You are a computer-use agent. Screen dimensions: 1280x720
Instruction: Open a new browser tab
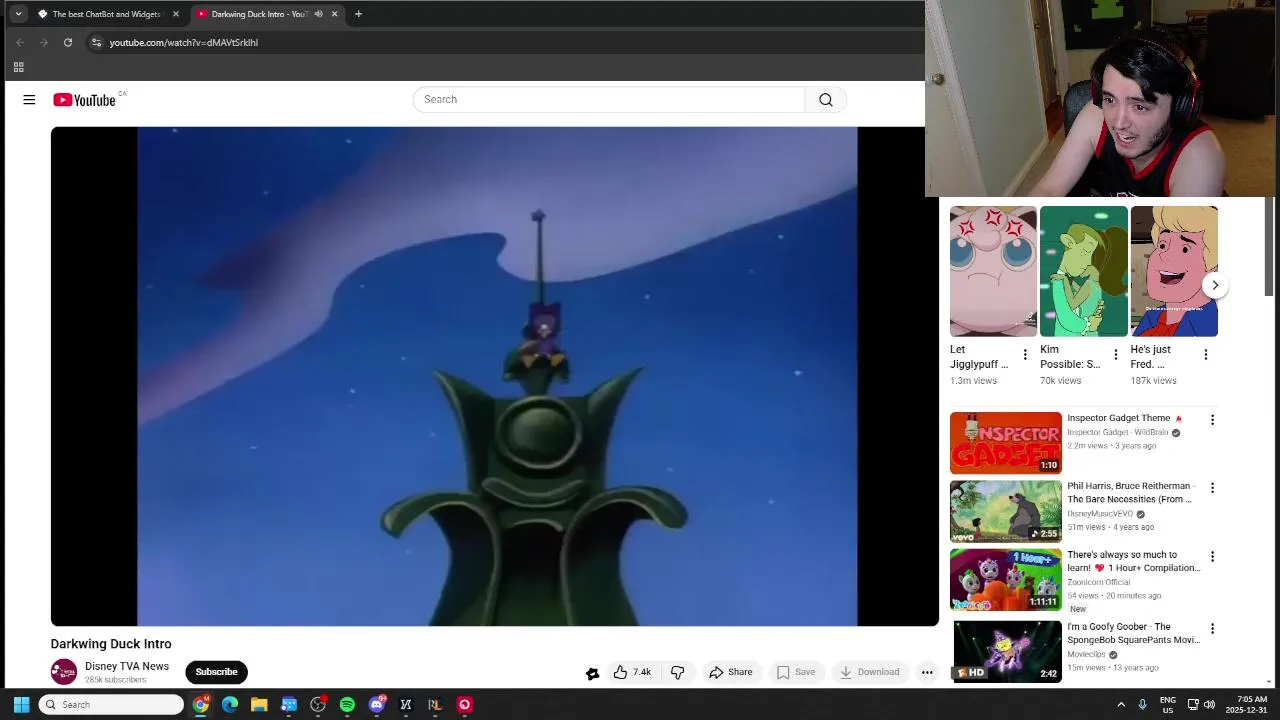pyautogui.click(x=358, y=14)
